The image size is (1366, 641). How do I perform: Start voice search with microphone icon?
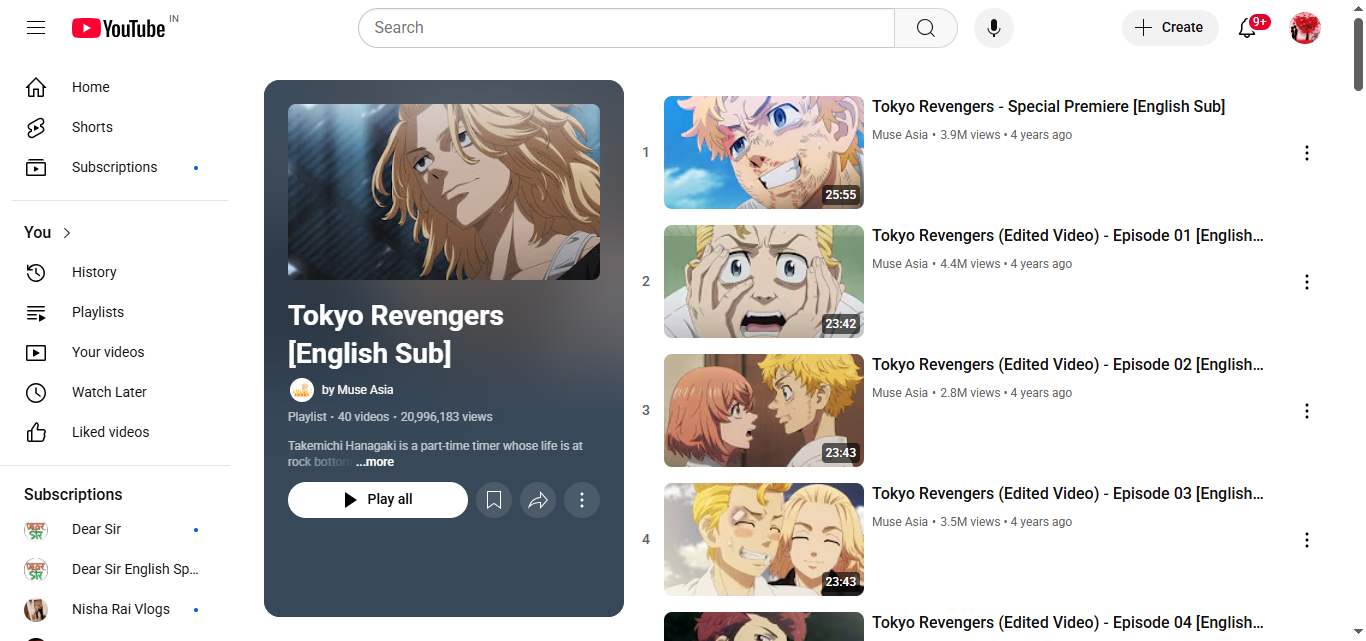click(x=994, y=28)
